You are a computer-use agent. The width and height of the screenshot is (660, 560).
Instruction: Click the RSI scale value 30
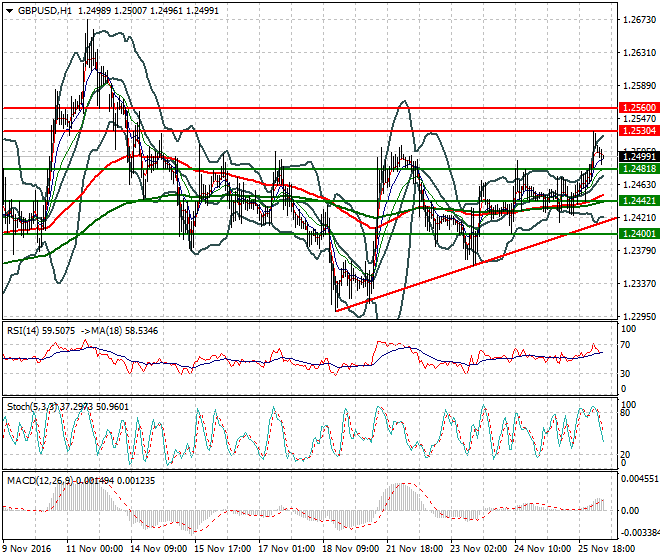(625, 374)
